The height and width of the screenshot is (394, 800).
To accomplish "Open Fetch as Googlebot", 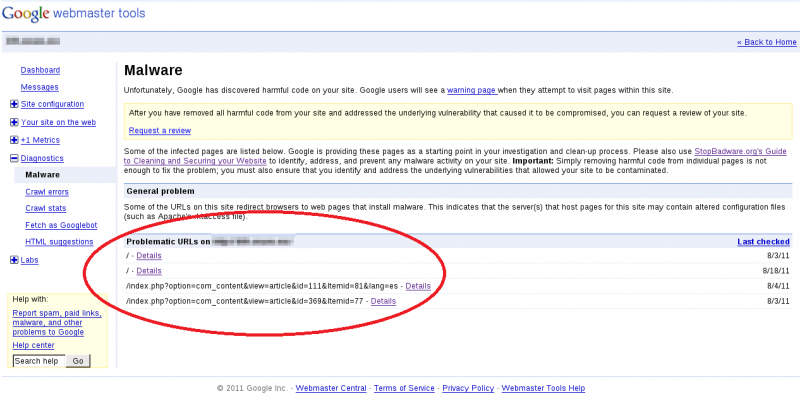I will pyautogui.click(x=61, y=225).
